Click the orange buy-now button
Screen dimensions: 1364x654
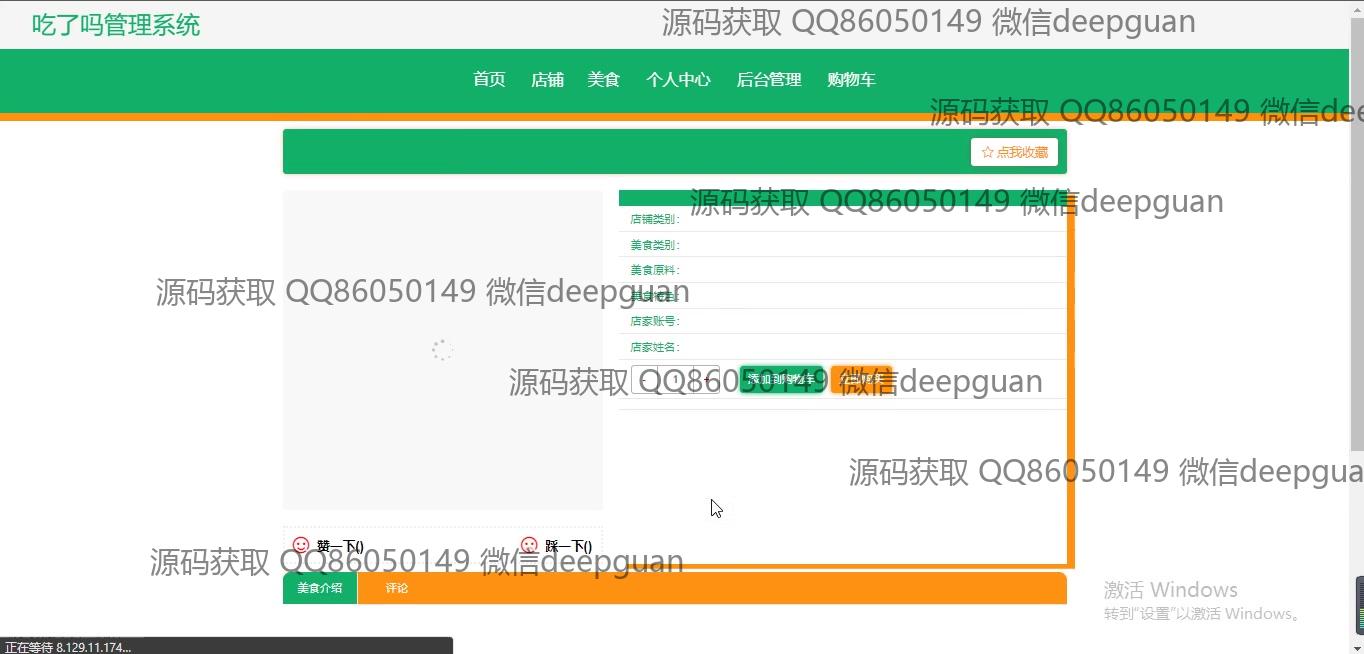(x=861, y=380)
